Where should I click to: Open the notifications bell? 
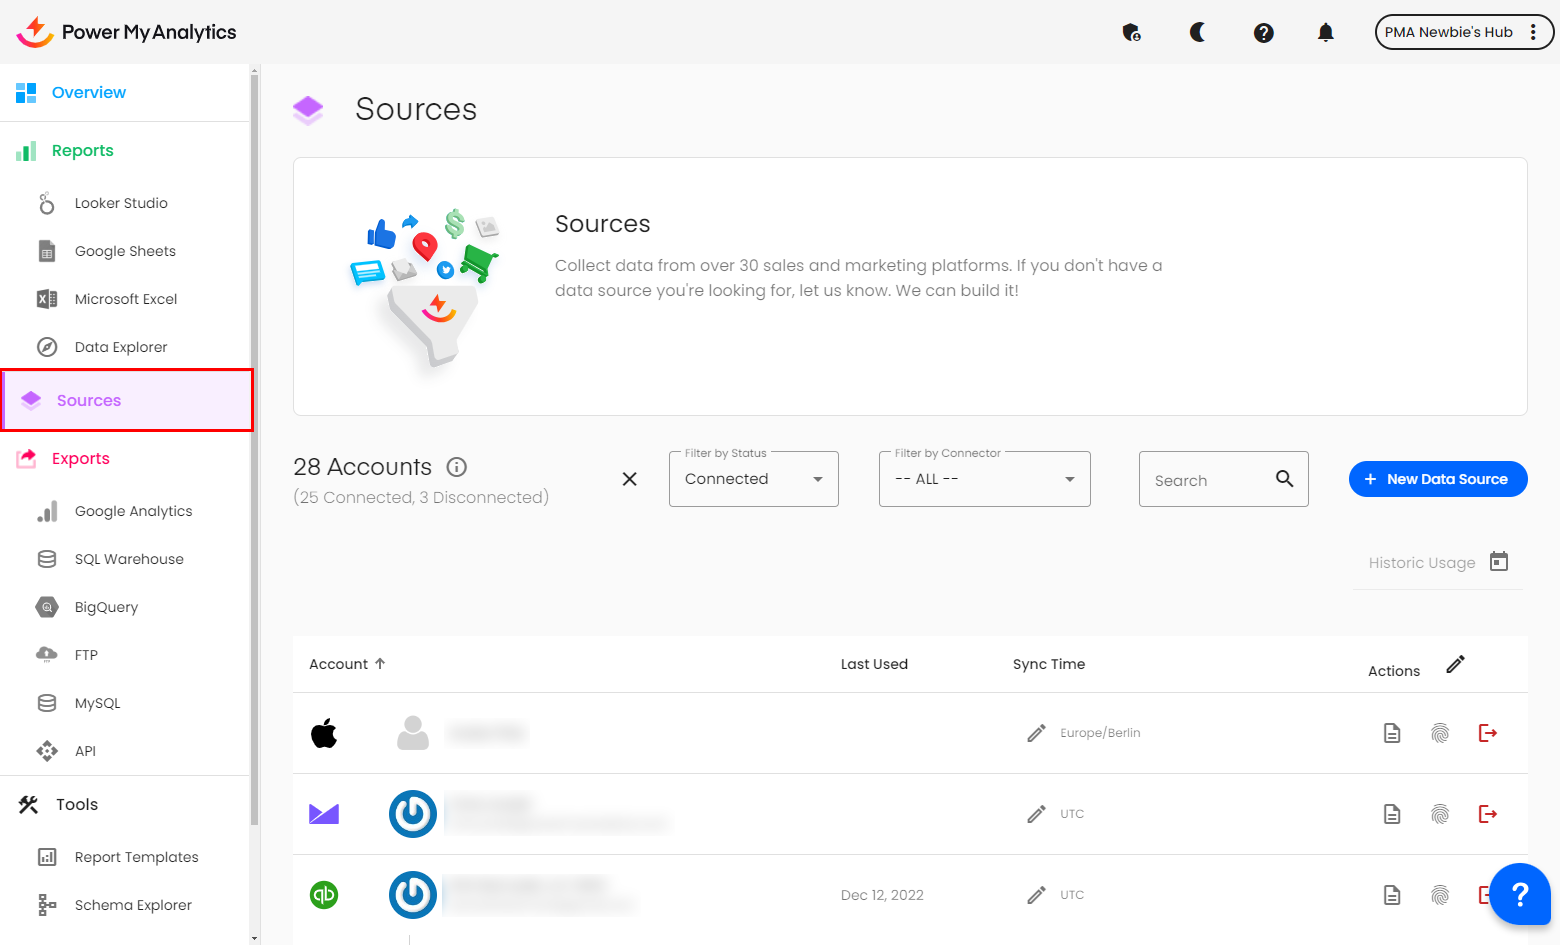(x=1325, y=32)
